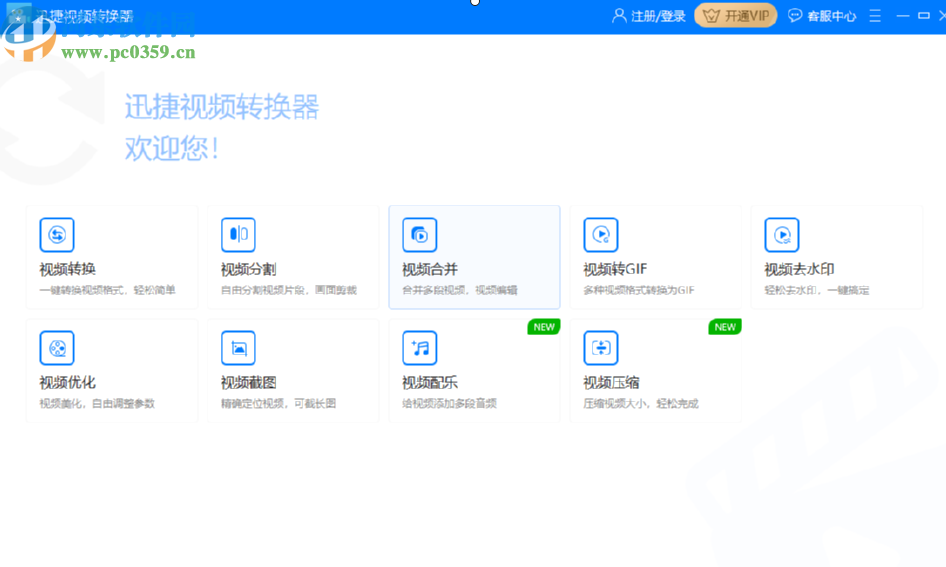
Task: Open the hamburger menu in title bar
Action: coord(876,16)
